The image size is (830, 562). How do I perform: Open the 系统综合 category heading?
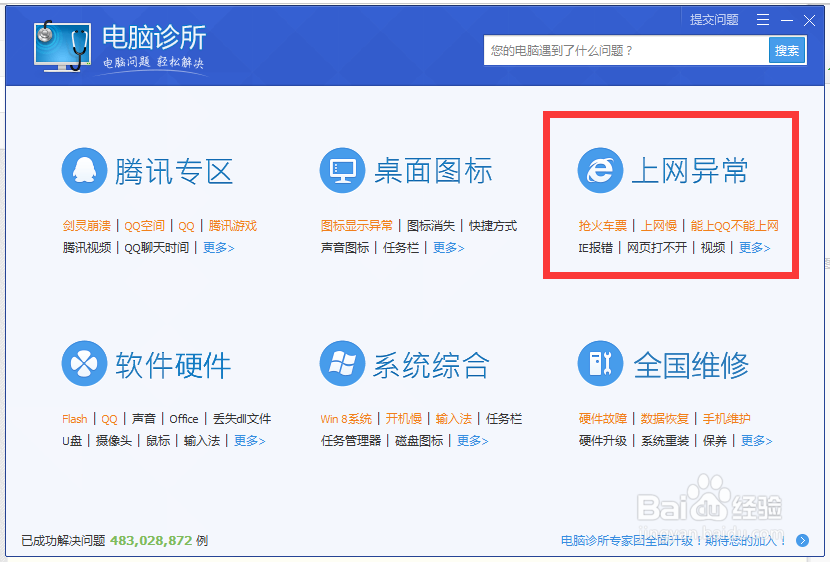(x=431, y=365)
